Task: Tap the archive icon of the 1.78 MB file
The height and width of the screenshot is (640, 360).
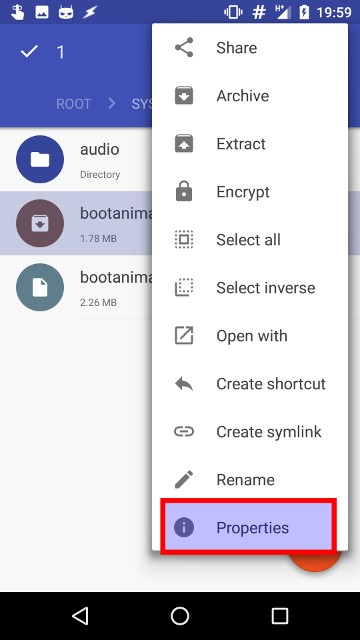Action: point(40,223)
